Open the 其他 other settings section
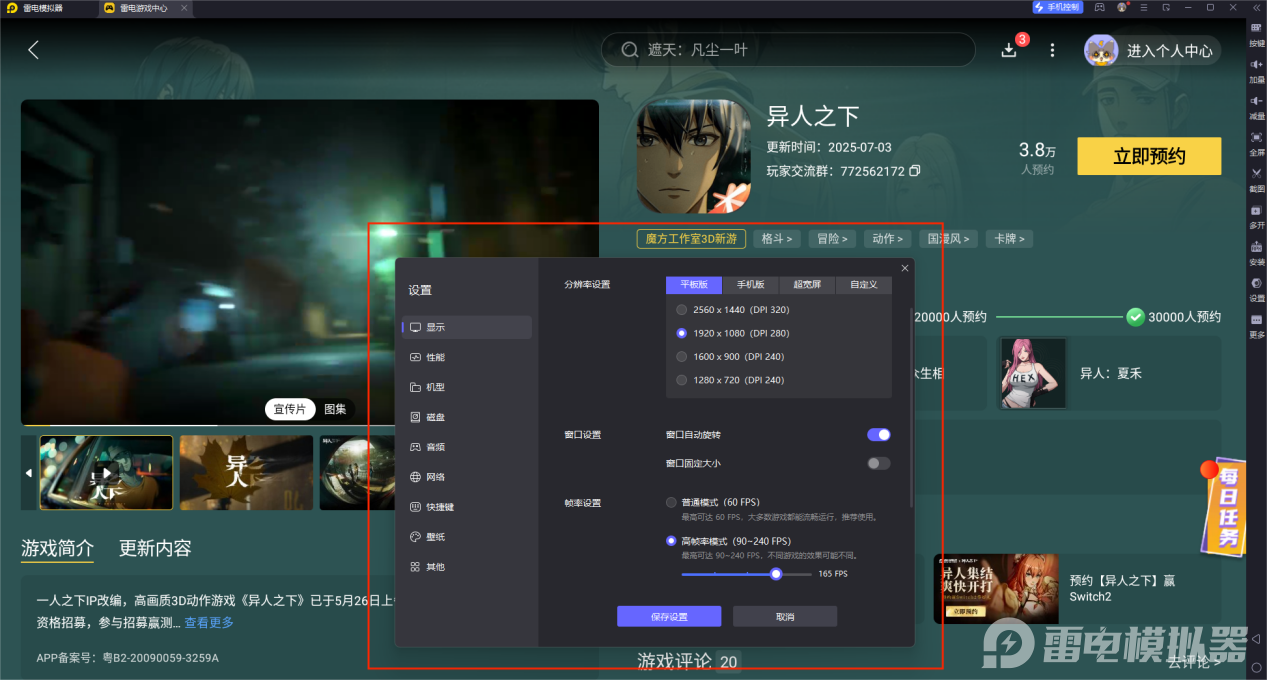This screenshot has width=1267, height=680. click(467, 567)
